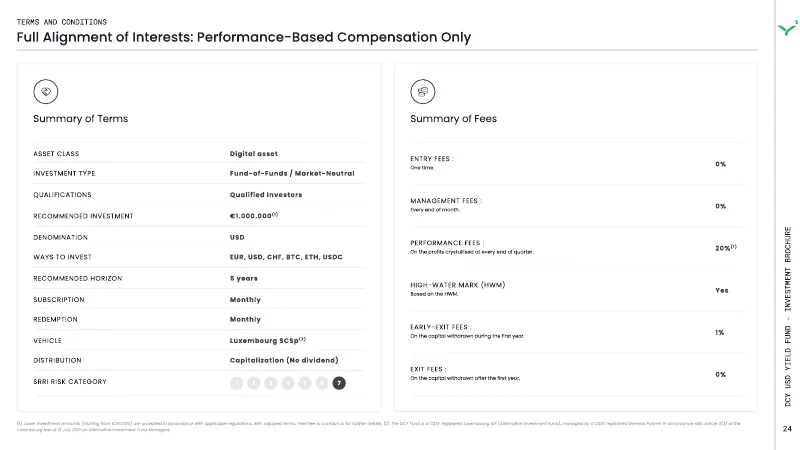This screenshot has height=450, width=800.
Task: Click the High-Water Mark (HWM) label
Action: [458, 285]
